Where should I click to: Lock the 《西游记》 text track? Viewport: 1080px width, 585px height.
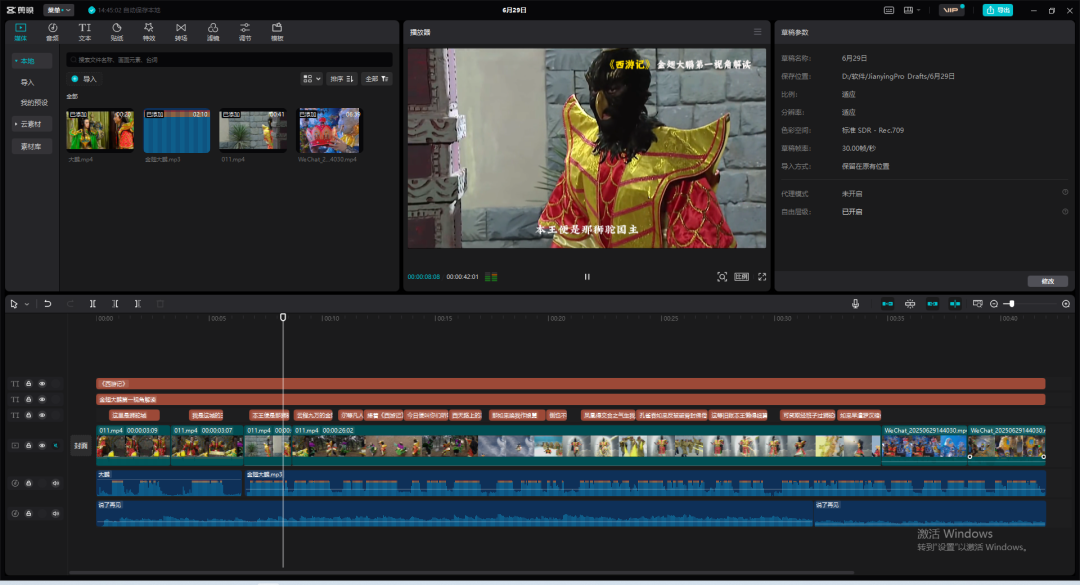28,384
